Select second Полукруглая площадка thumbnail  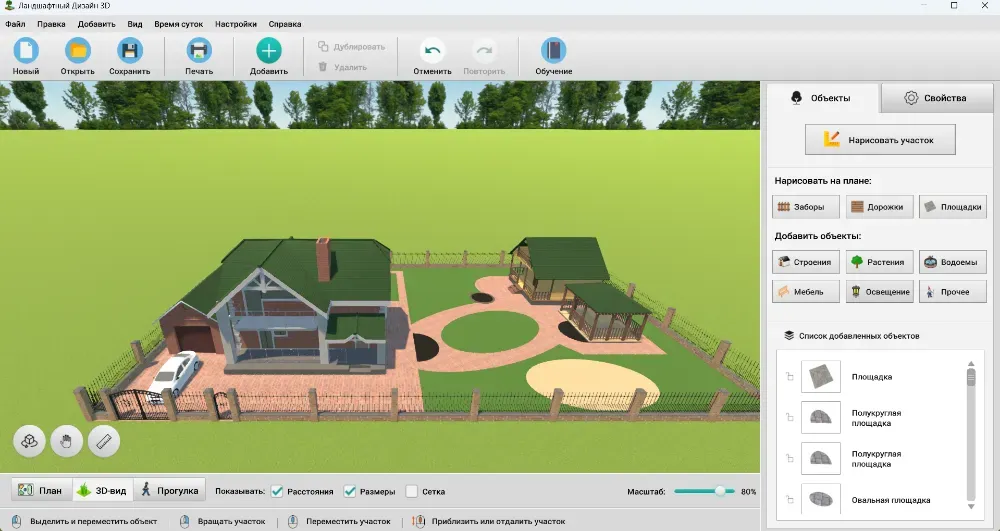tap(821, 458)
